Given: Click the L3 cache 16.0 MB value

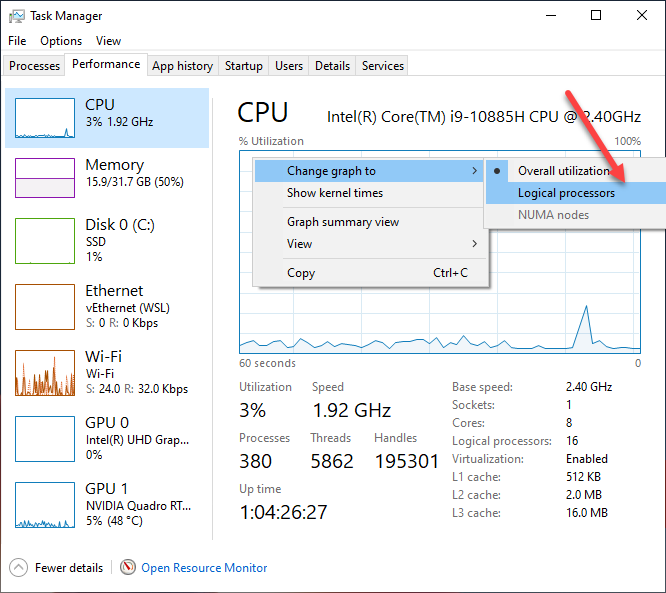Looking at the screenshot, I should coord(587,513).
